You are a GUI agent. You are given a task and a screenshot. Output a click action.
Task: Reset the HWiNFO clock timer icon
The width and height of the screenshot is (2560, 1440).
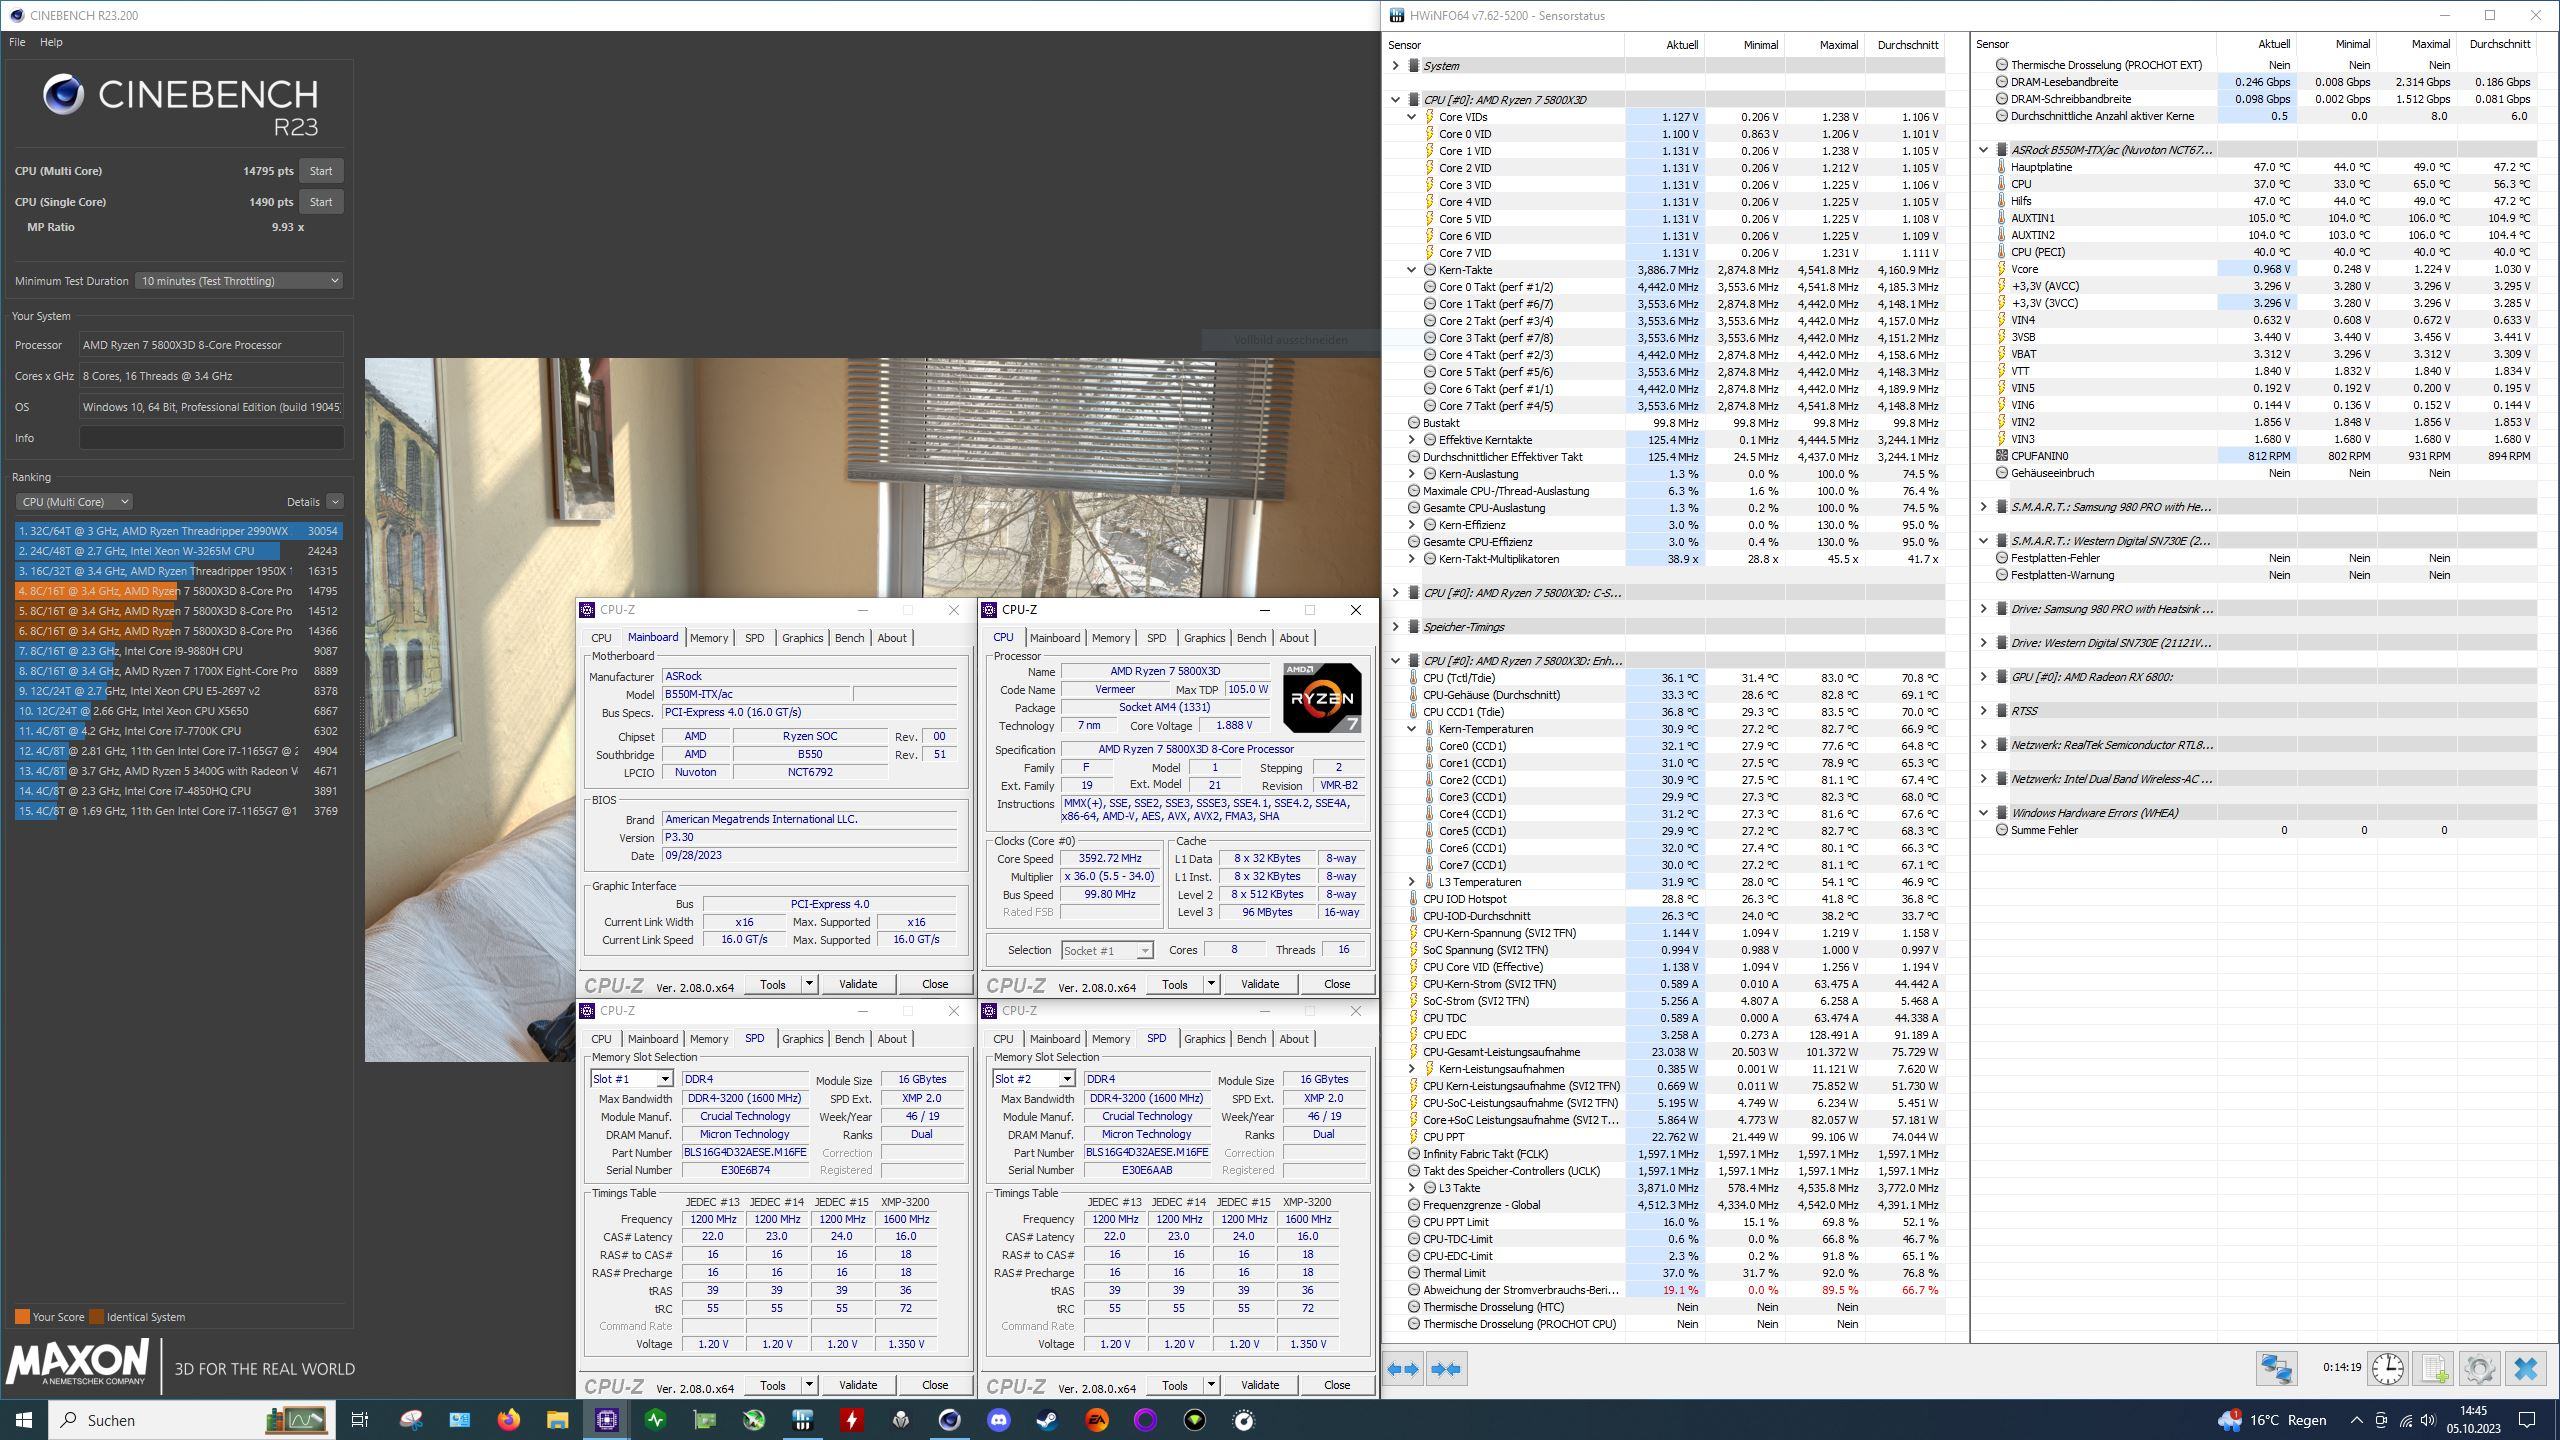point(2388,1368)
